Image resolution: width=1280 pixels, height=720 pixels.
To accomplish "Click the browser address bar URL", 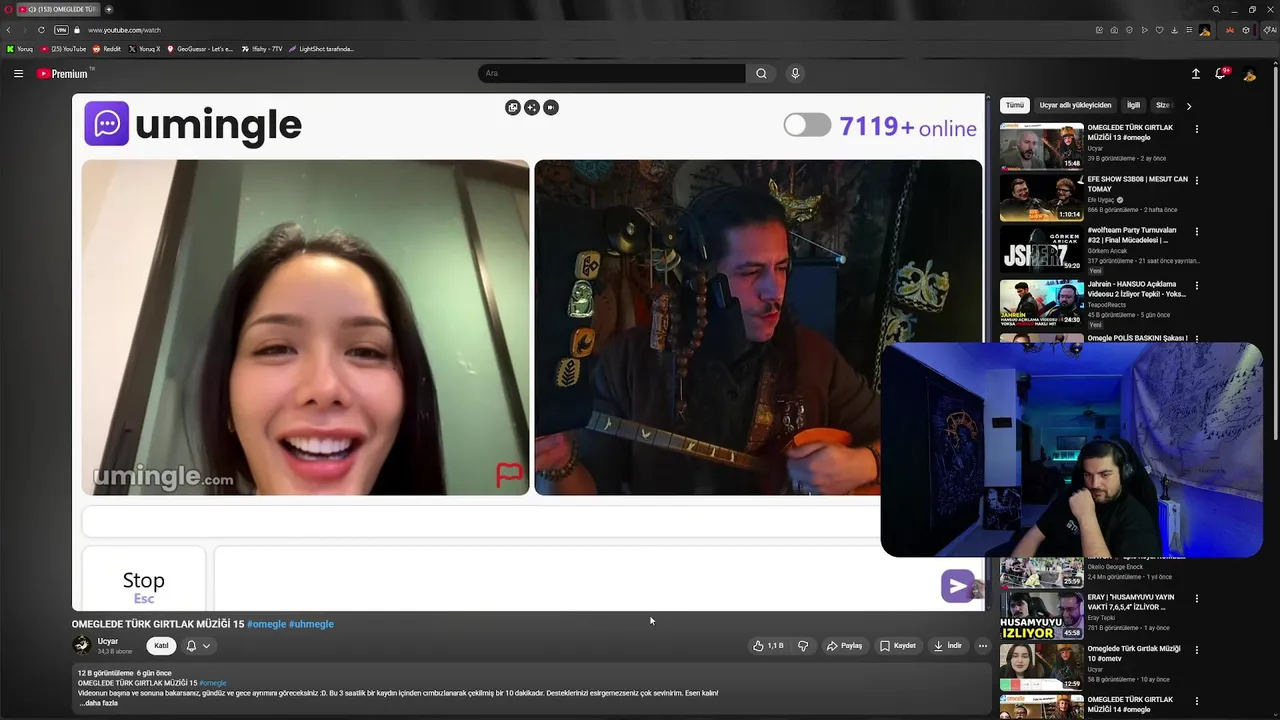I will (x=124, y=30).
